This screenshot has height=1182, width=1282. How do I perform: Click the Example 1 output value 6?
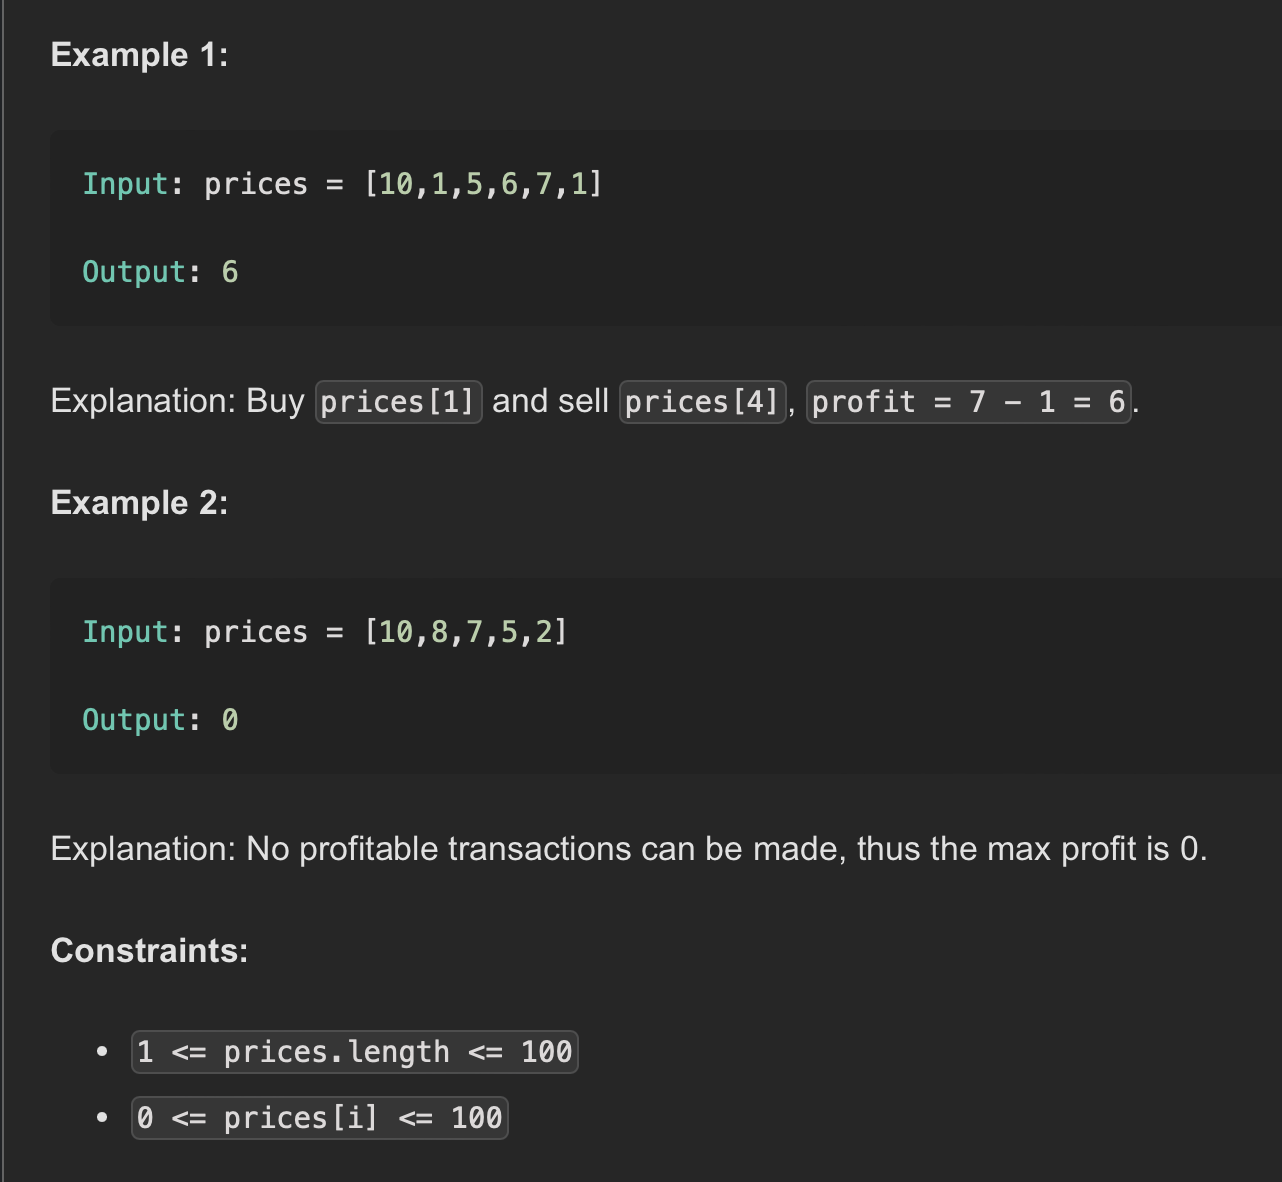pos(230,272)
